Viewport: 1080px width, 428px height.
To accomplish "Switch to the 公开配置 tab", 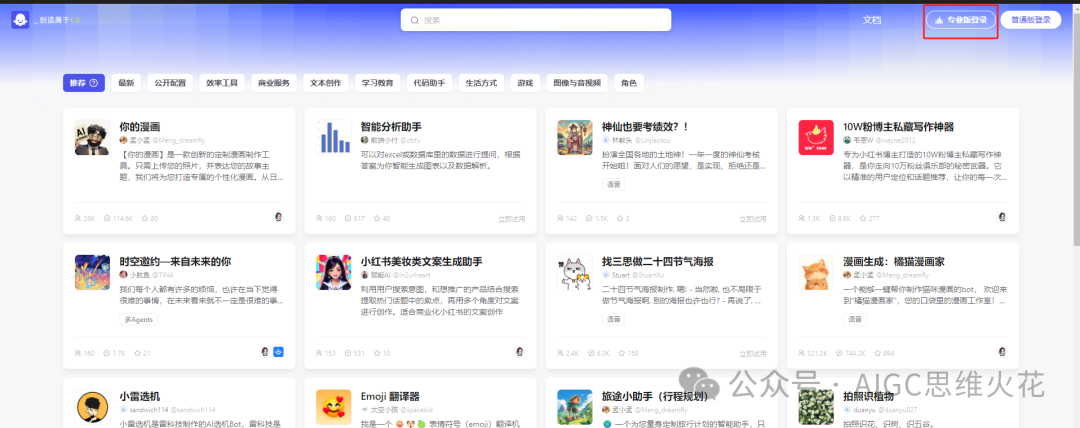I will point(170,83).
